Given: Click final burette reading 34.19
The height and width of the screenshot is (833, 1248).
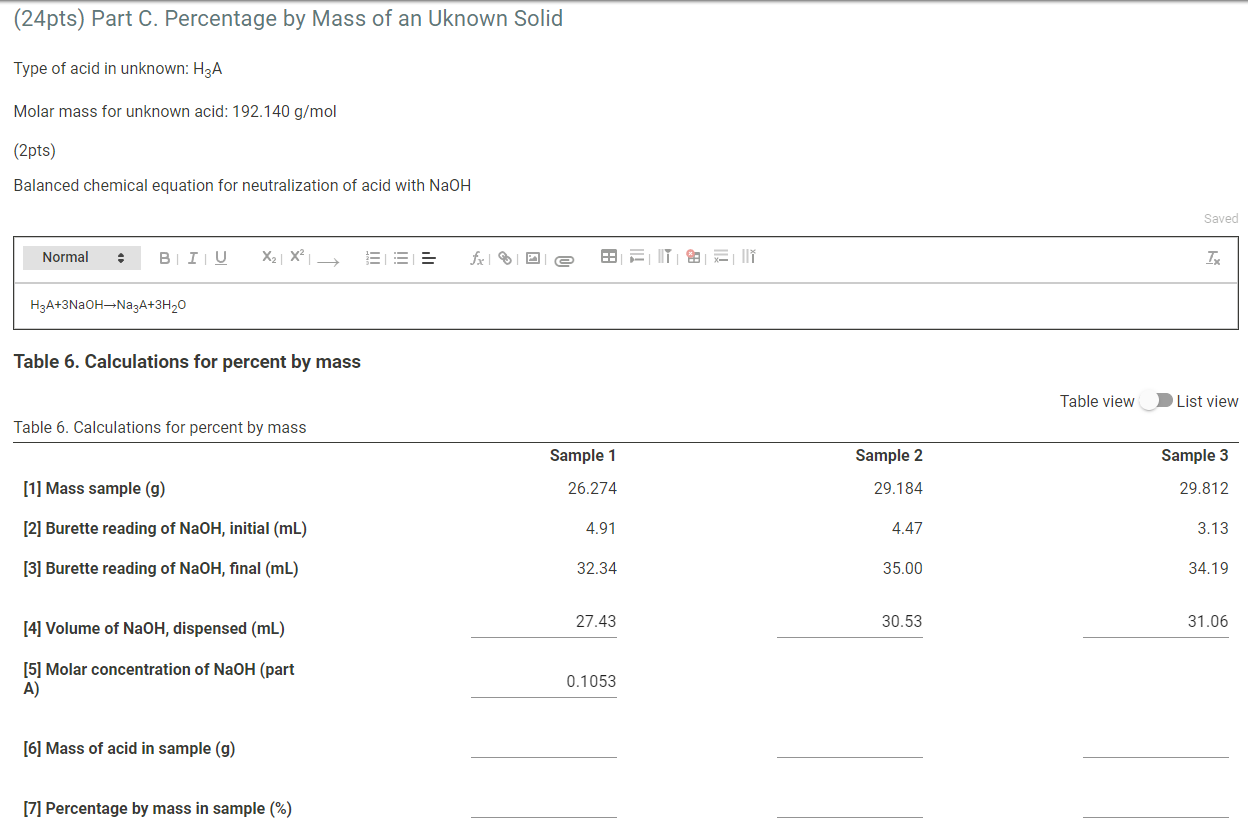Looking at the screenshot, I should pyautogui.click(x=1208, y=568).
